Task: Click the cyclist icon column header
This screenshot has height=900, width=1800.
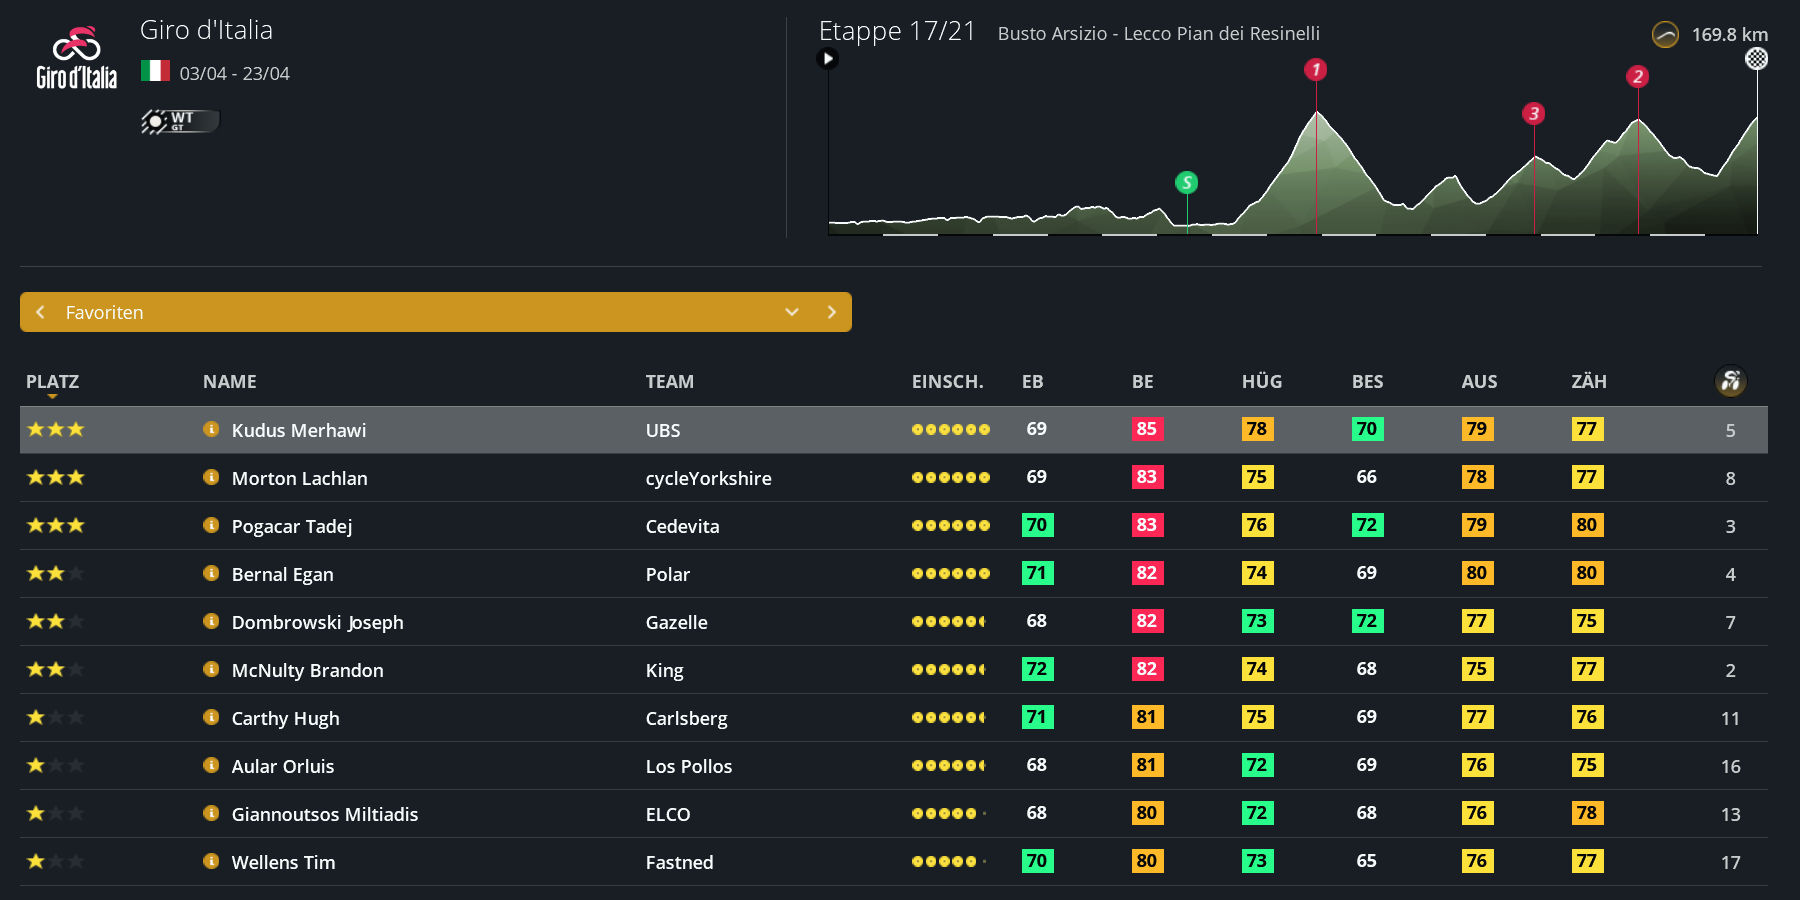Action: pyautogui.click(x=1730, y=381)
